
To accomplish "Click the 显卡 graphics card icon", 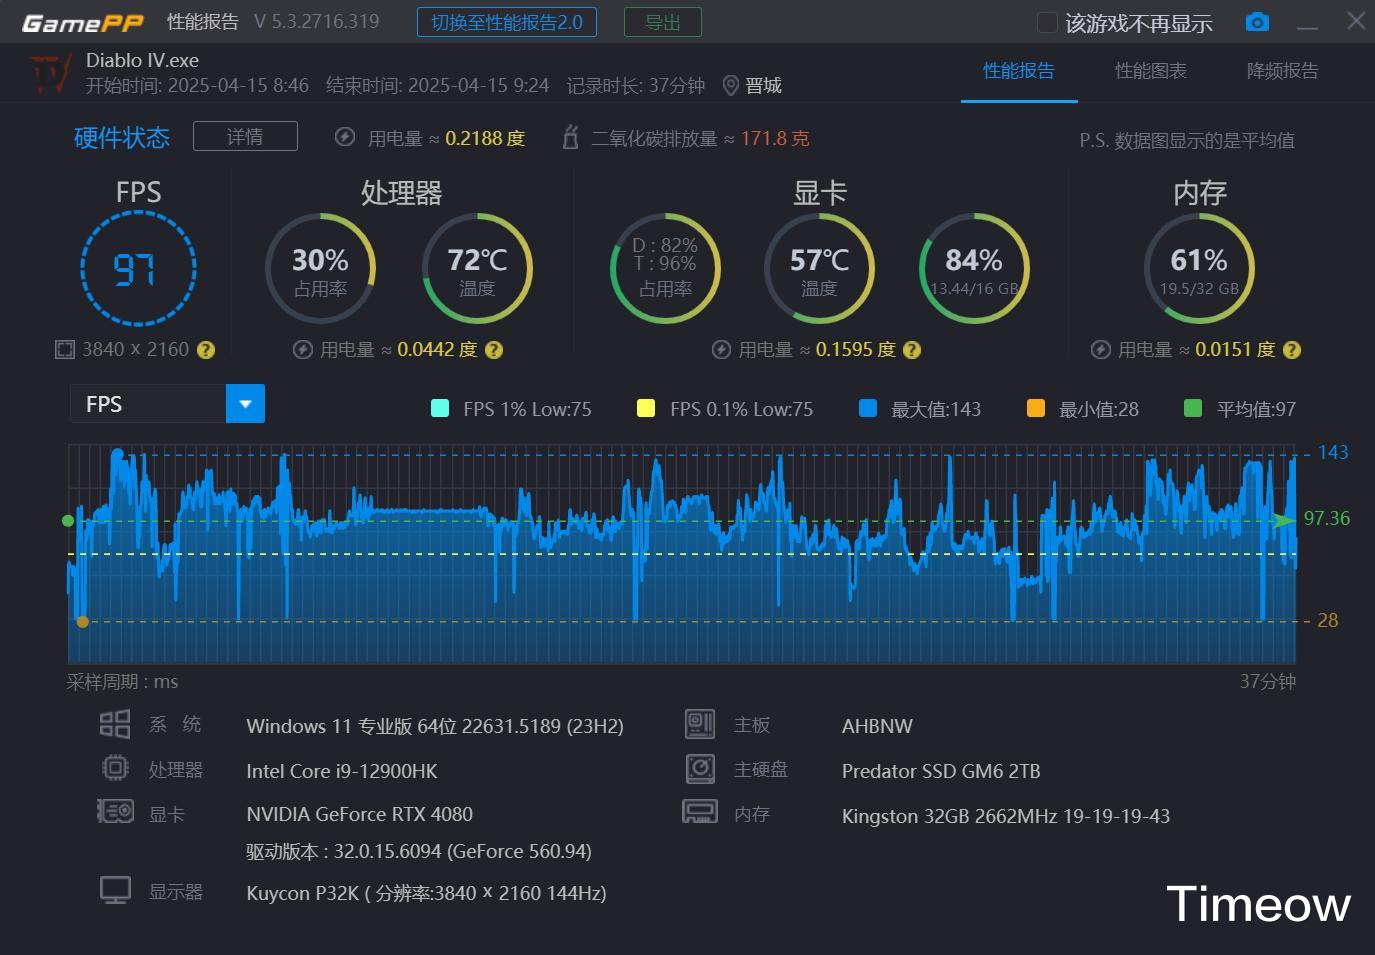I will pyautogui.click(x=115, y=811).
